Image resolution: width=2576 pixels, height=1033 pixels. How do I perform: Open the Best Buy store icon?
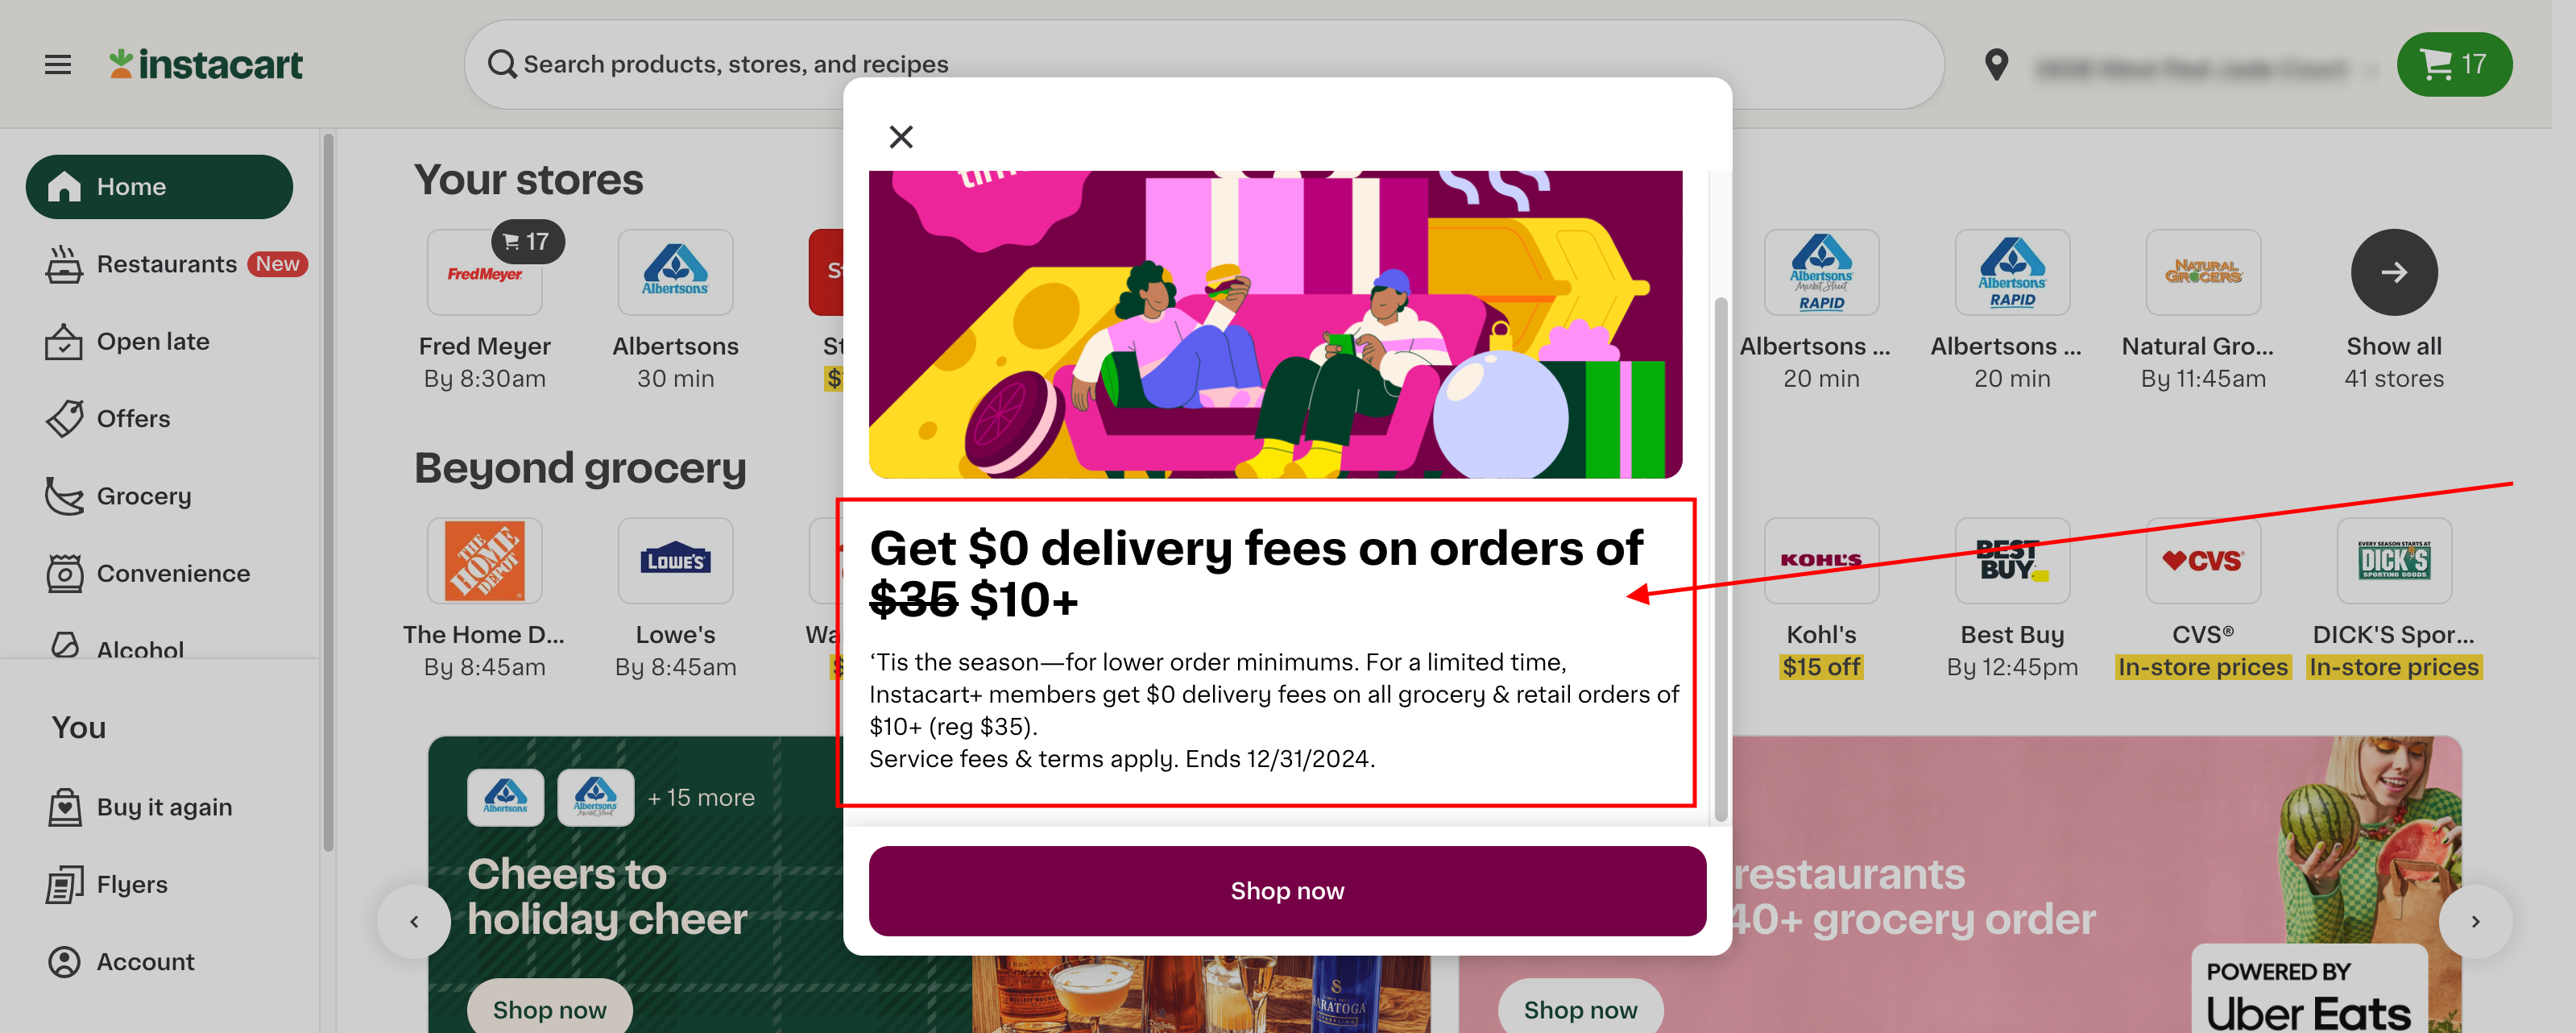(x=2012, y=560)
